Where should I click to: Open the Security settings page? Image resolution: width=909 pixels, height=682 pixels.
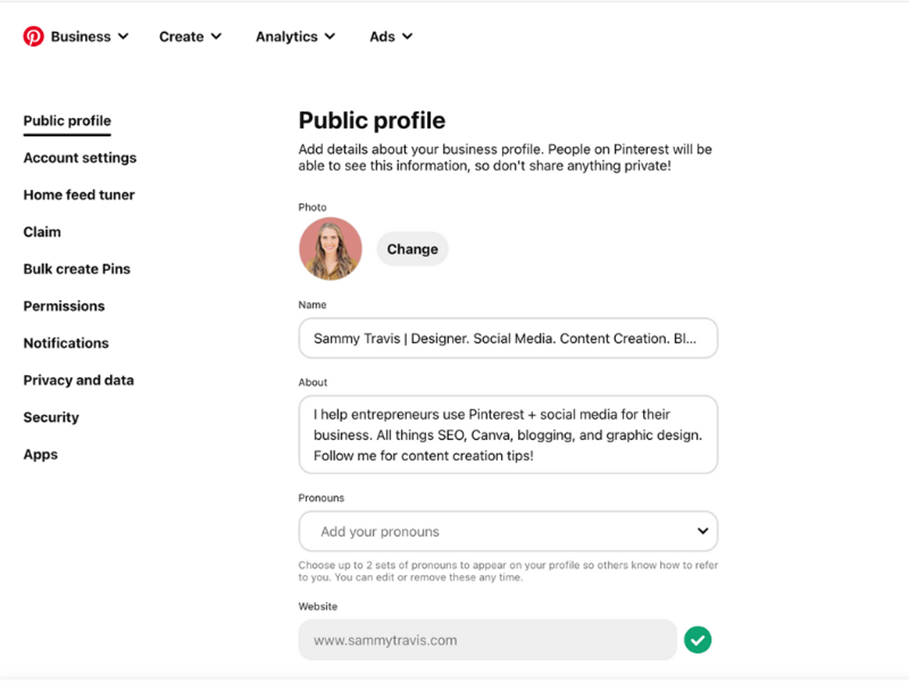coord(51,418)
